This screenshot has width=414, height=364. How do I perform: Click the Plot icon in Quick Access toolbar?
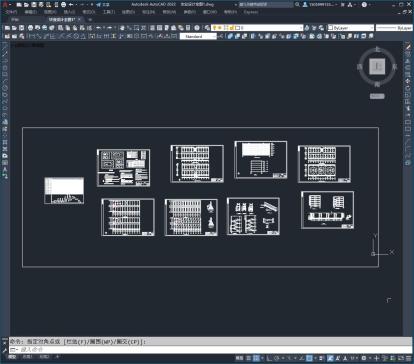point(63,5)
